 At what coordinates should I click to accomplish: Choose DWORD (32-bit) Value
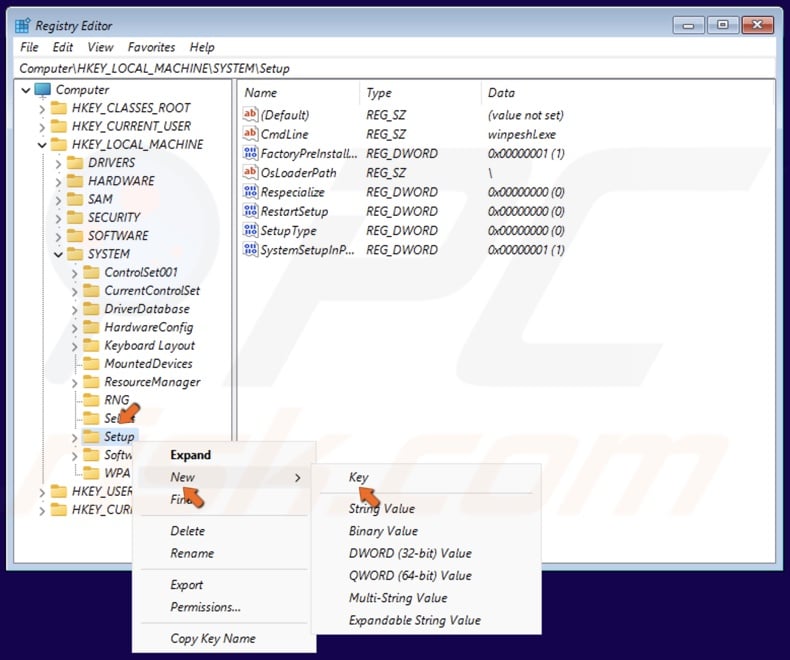click(426, 553)
